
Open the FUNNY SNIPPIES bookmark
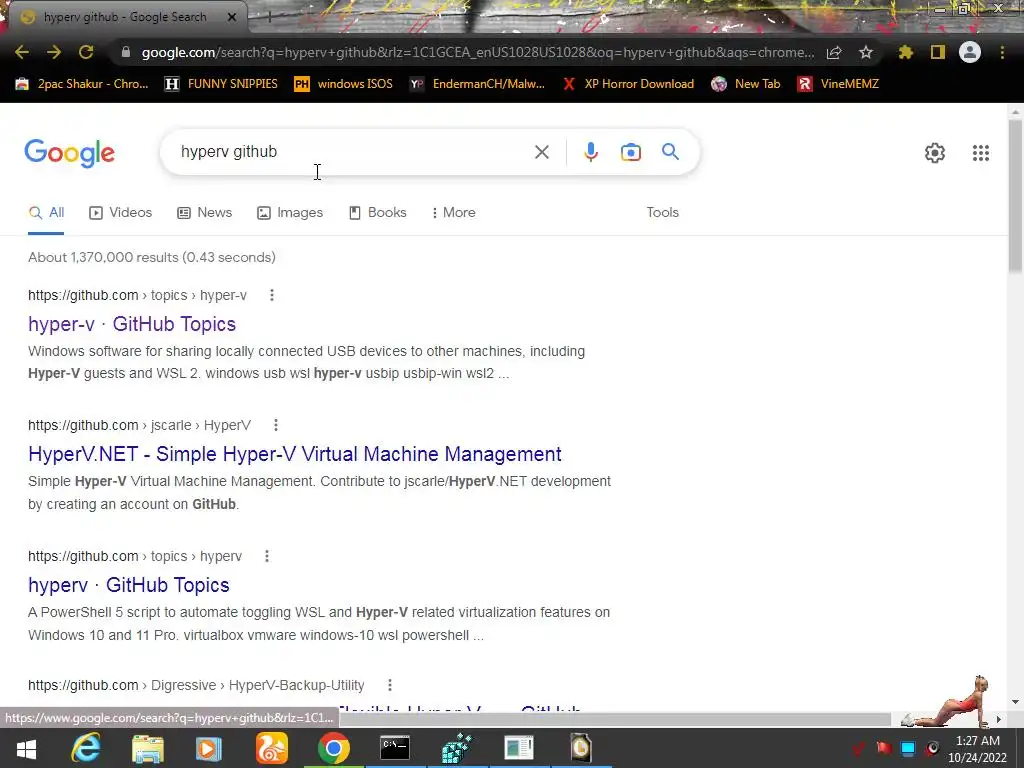221,84
